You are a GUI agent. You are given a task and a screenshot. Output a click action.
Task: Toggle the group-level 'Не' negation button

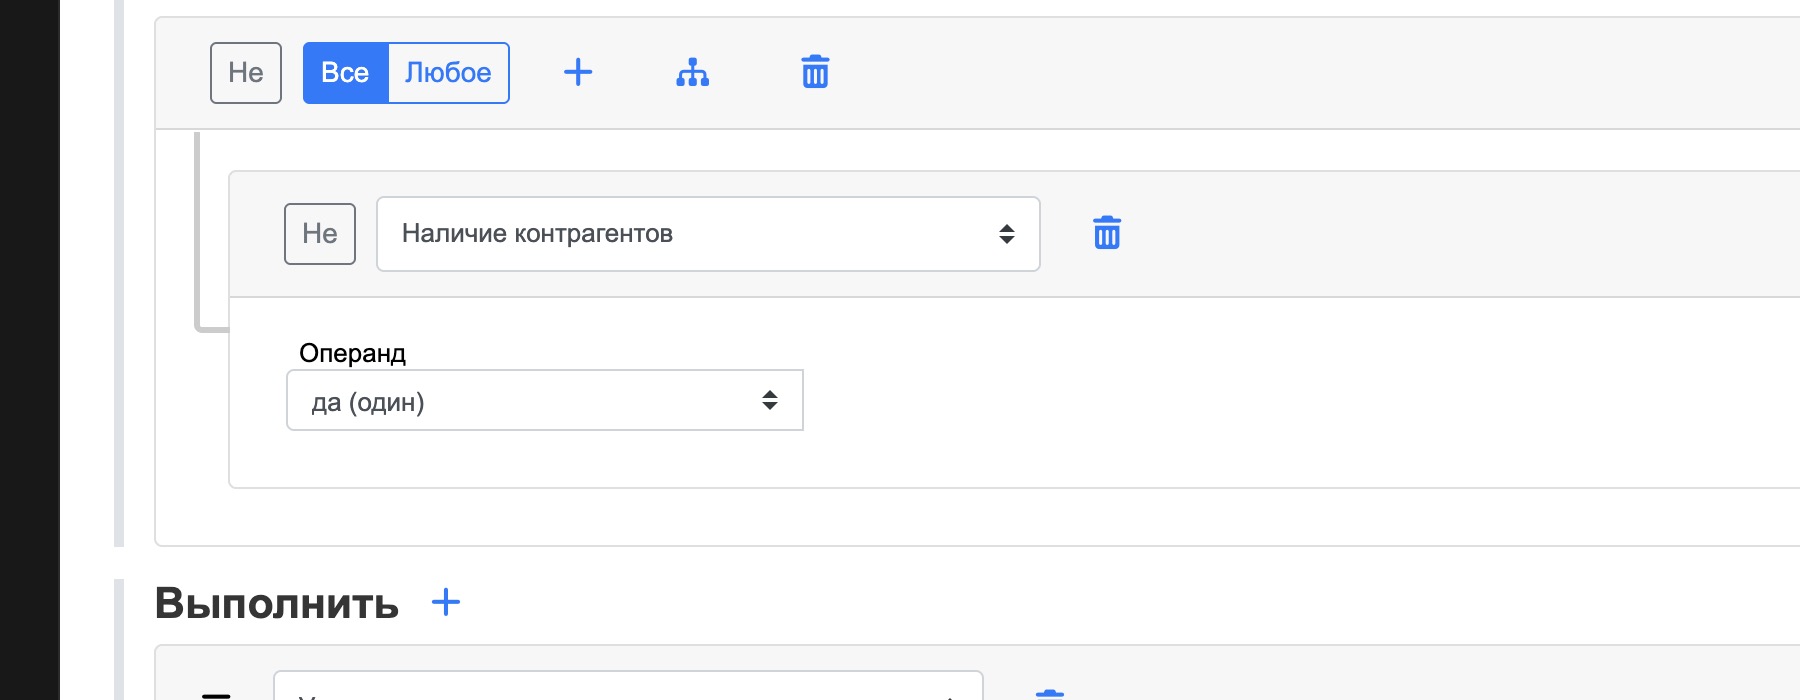pos(246,73)
